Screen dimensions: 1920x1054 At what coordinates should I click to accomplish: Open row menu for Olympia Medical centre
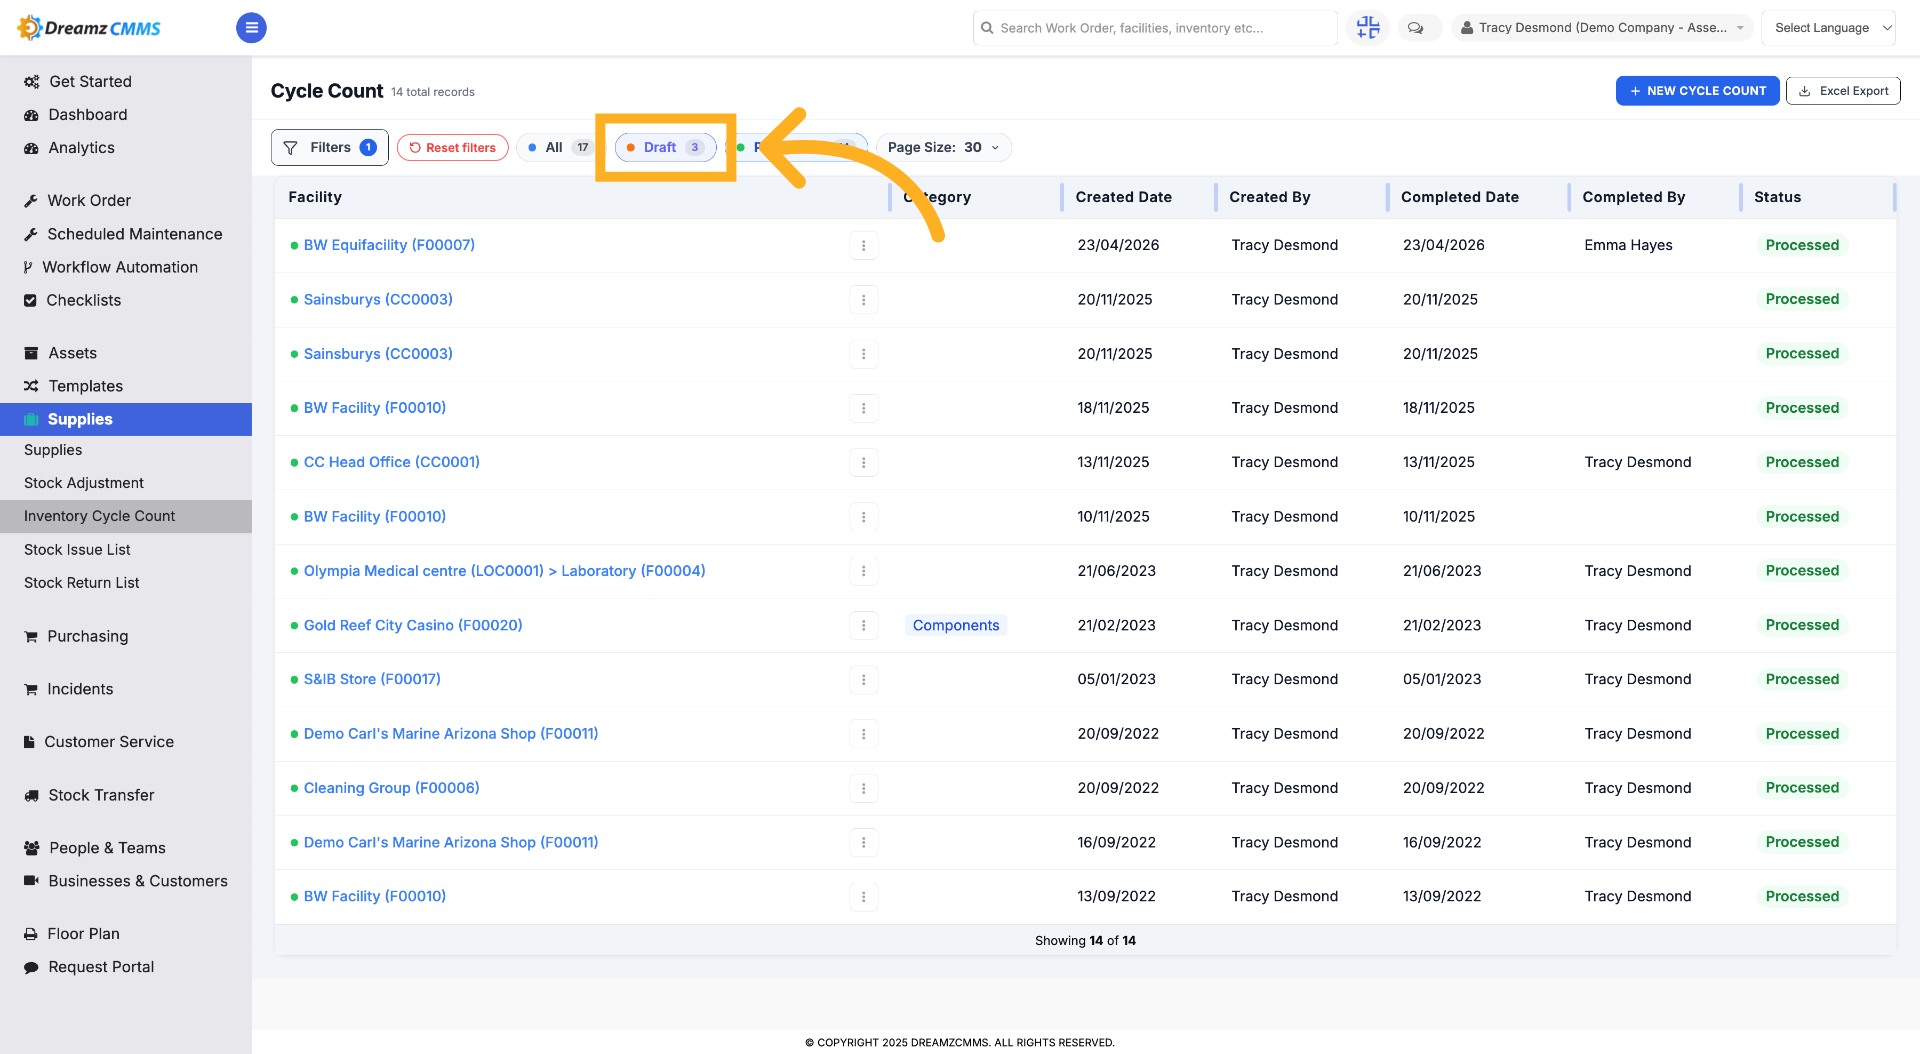point(864,571)
